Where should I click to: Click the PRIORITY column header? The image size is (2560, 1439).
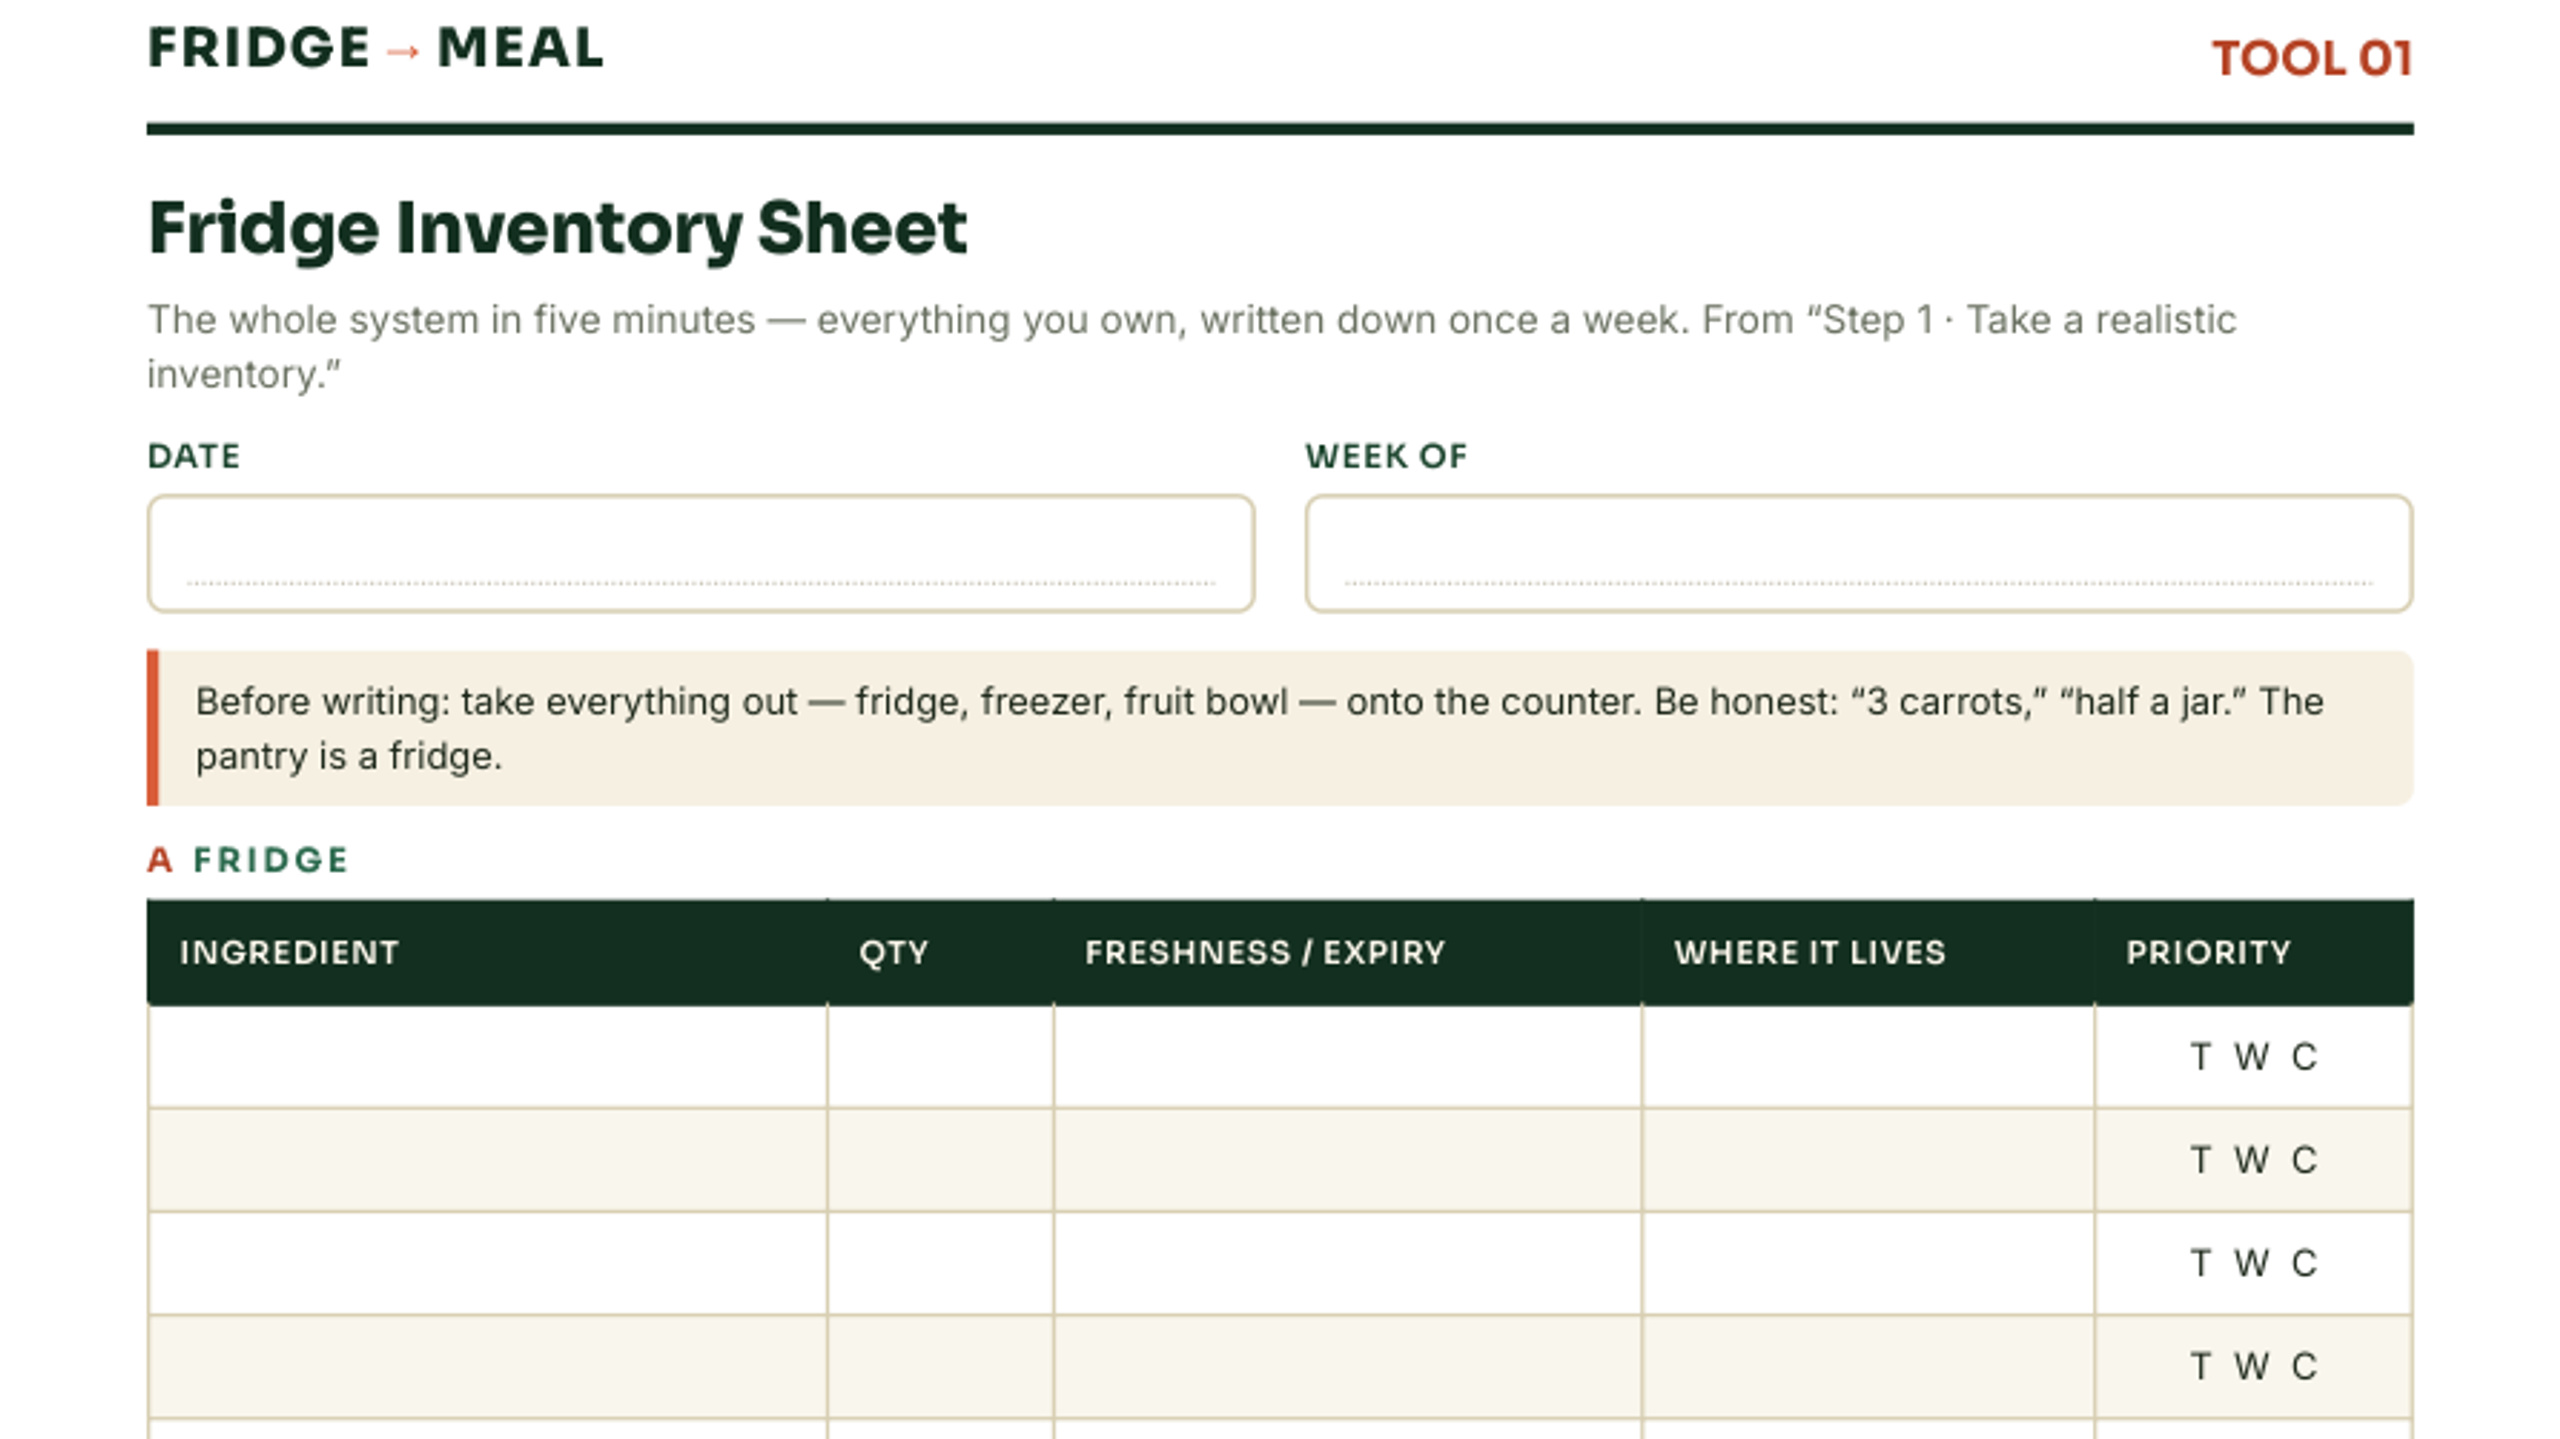click(x=2254, y=952)
